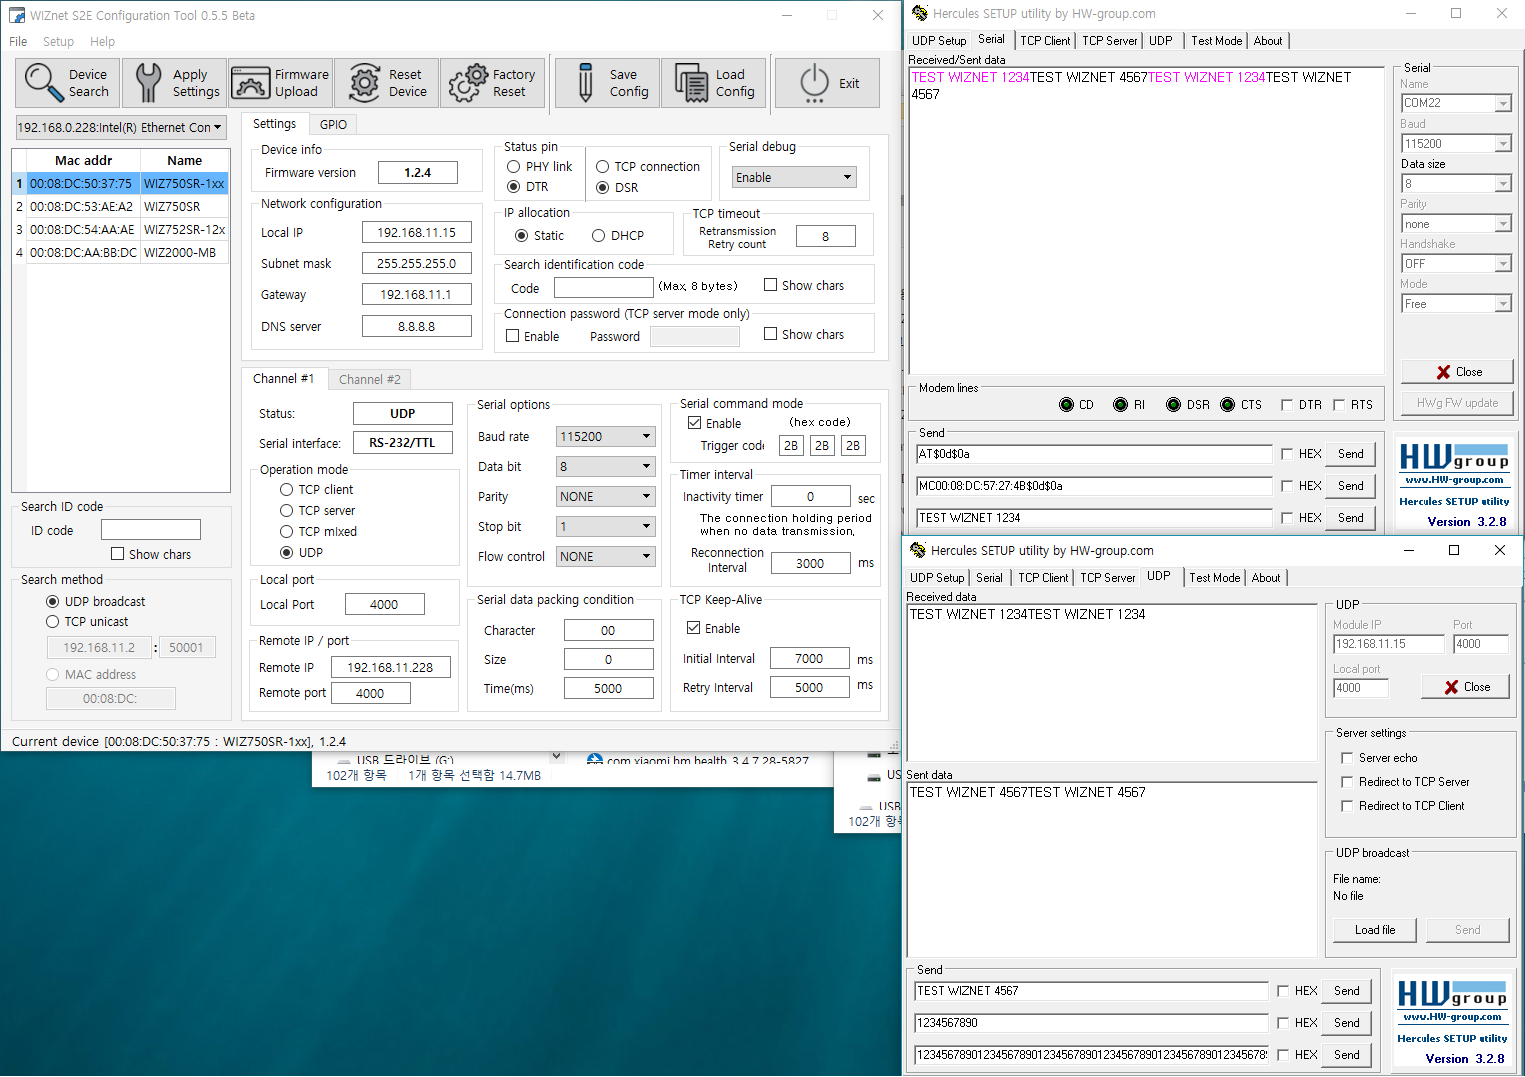This screenshot has height=1077, width=1525.
Task: Switch to the Channel #2 tab
Action: [369, 380]
